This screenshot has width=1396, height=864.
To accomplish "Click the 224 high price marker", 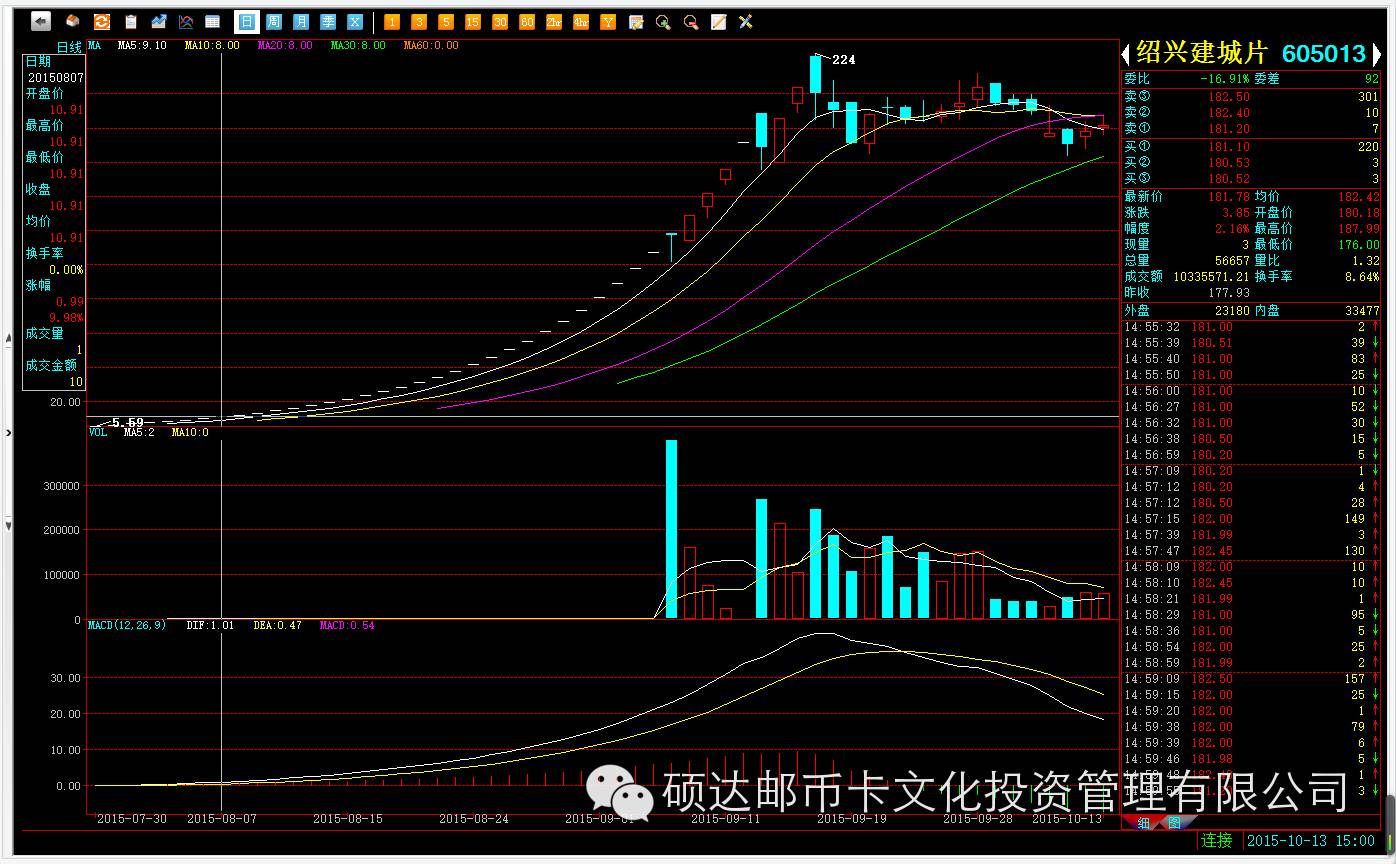I will (844, 60).
